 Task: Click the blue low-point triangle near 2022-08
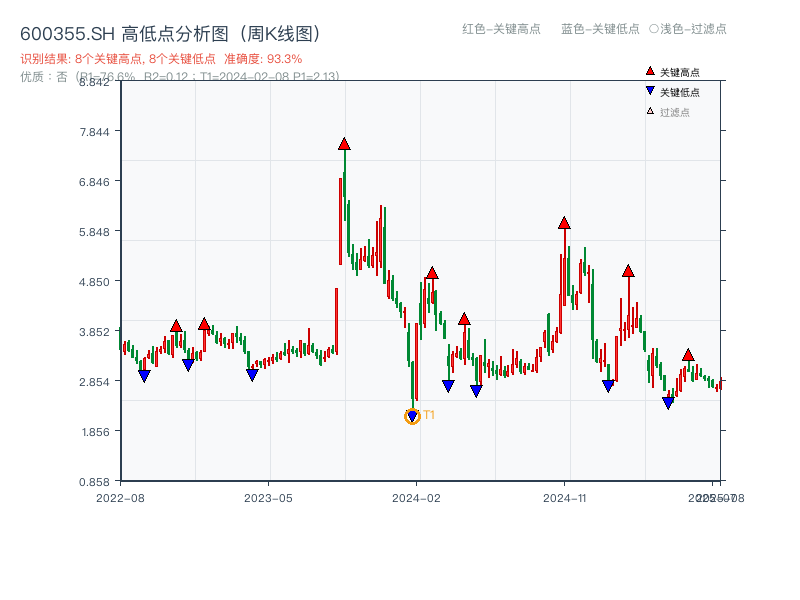(x=146, y=376)
